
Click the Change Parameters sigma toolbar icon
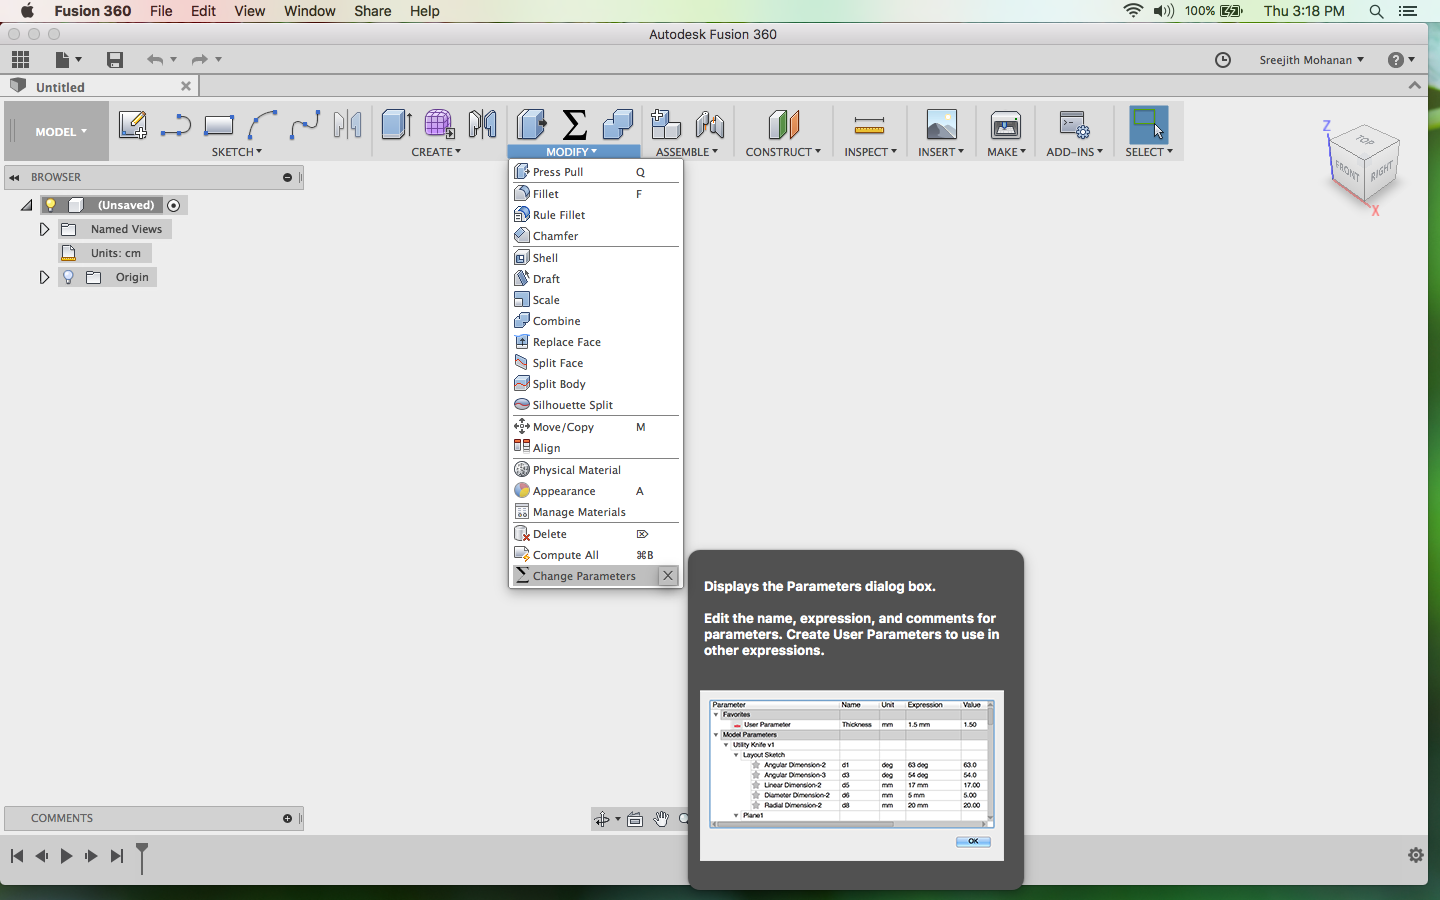(x=575, y=125)
